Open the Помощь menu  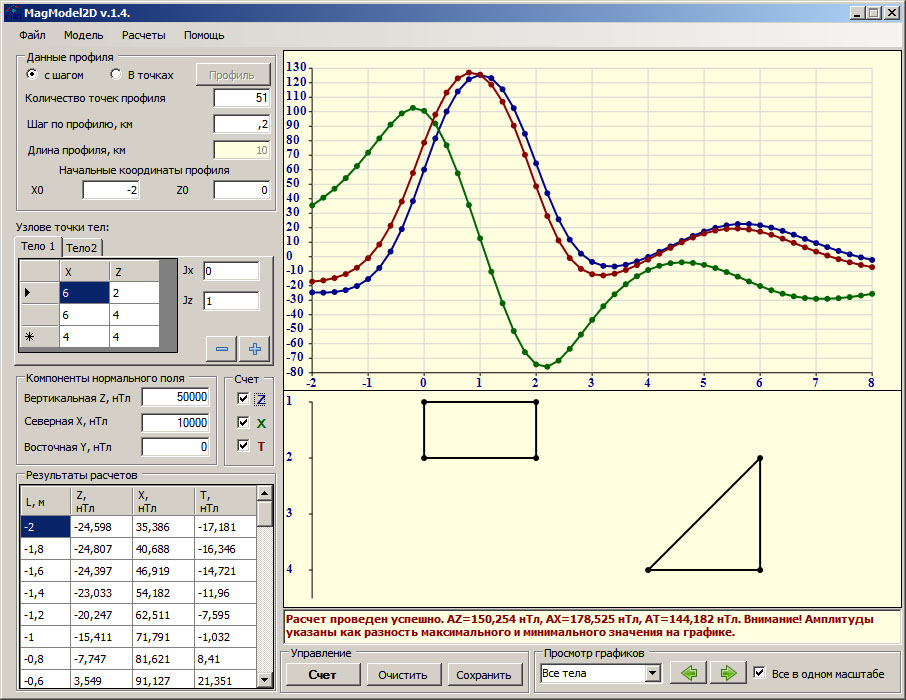pos(204,35)
